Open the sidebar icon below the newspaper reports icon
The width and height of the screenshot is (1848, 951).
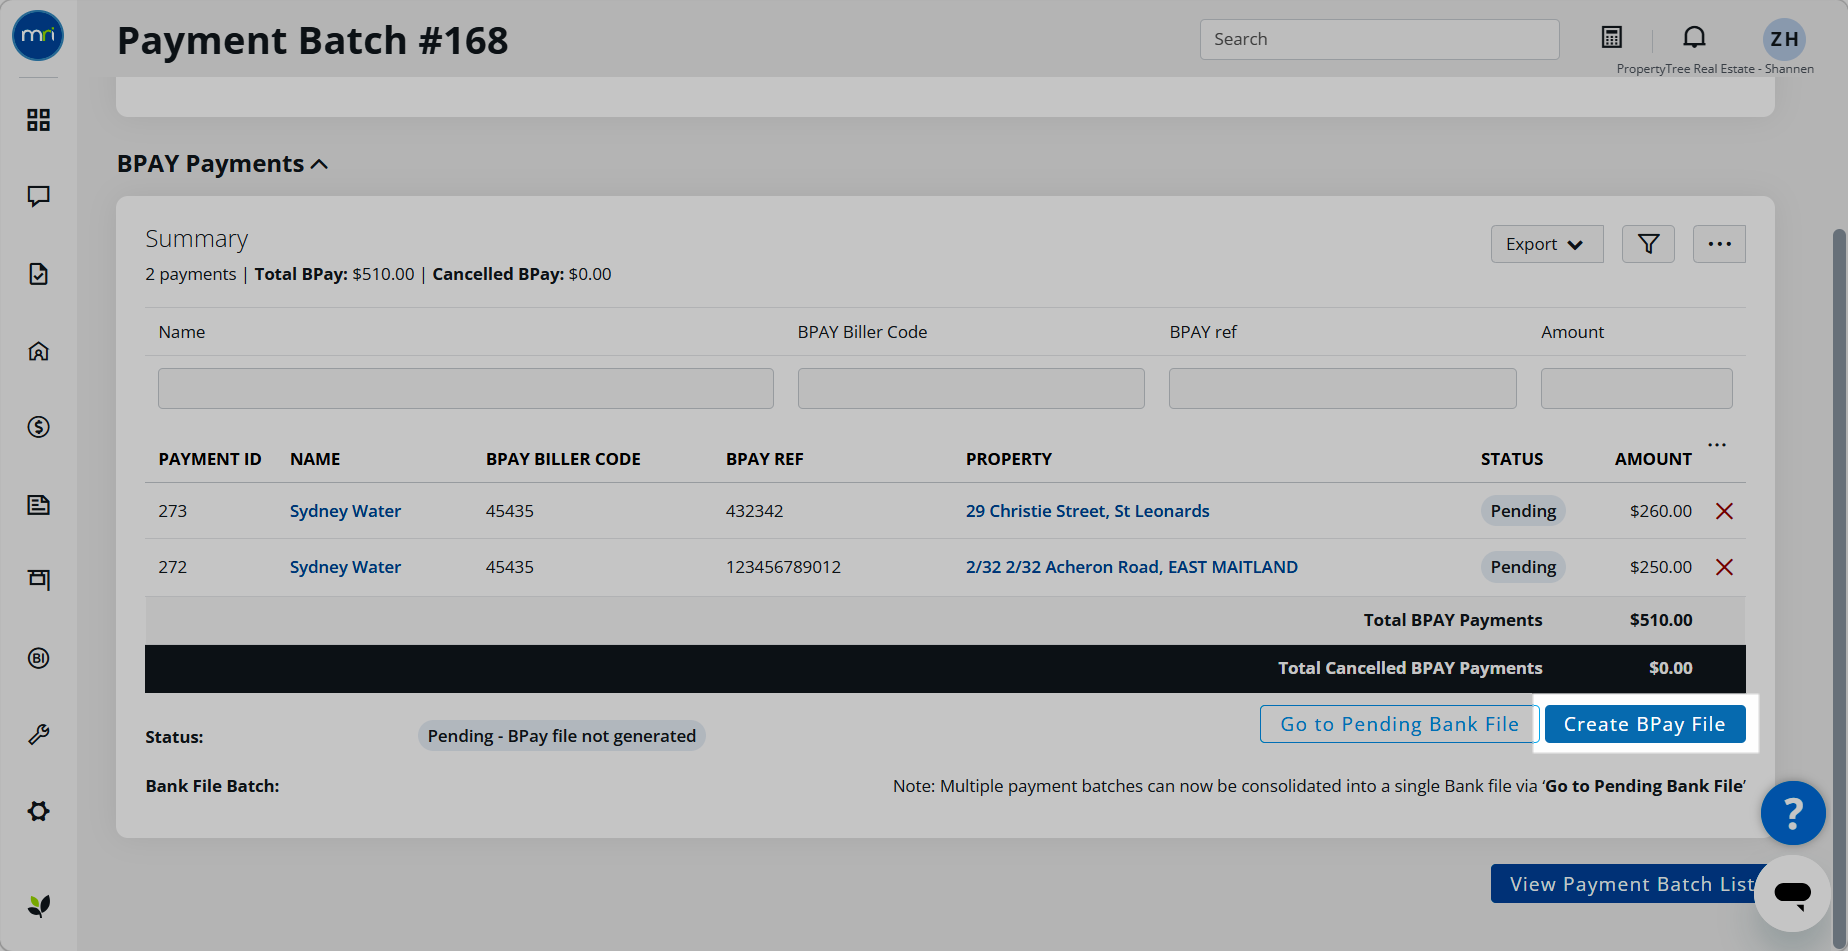[x=38, y=579]
